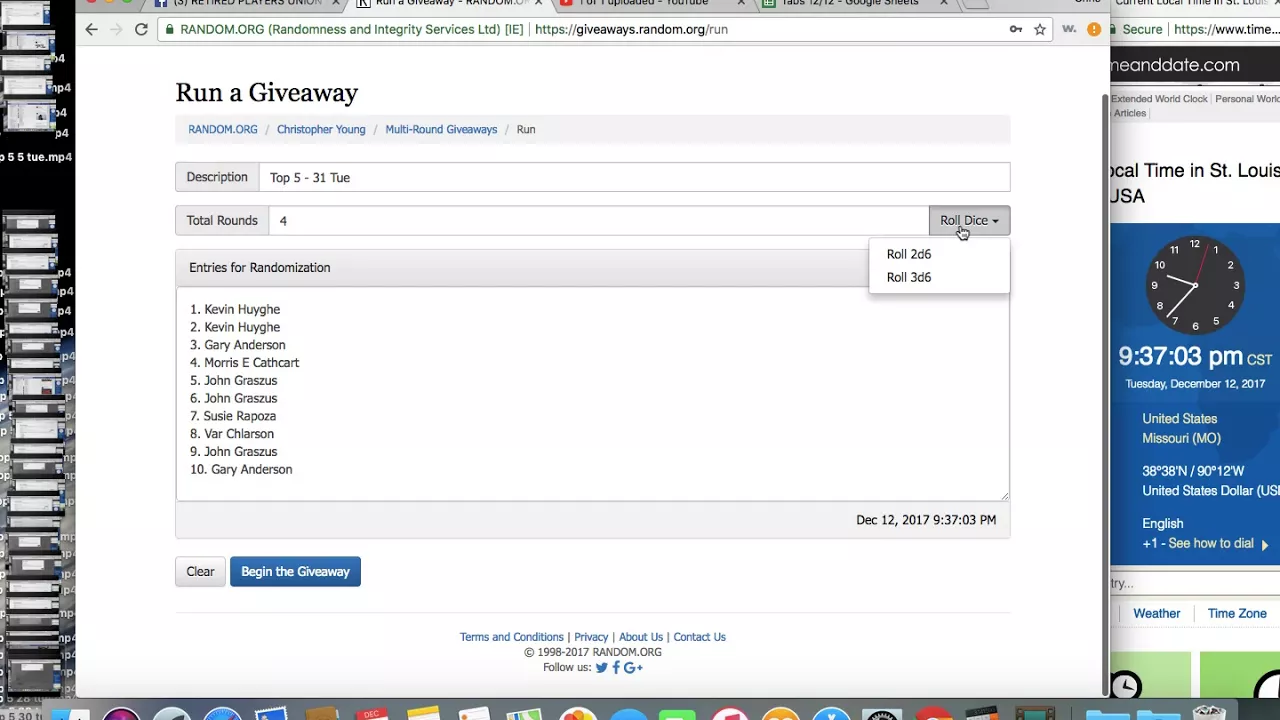1280x720 pixels.
Task: Click the page vertical scrollbar
Action: [1105, 395]
